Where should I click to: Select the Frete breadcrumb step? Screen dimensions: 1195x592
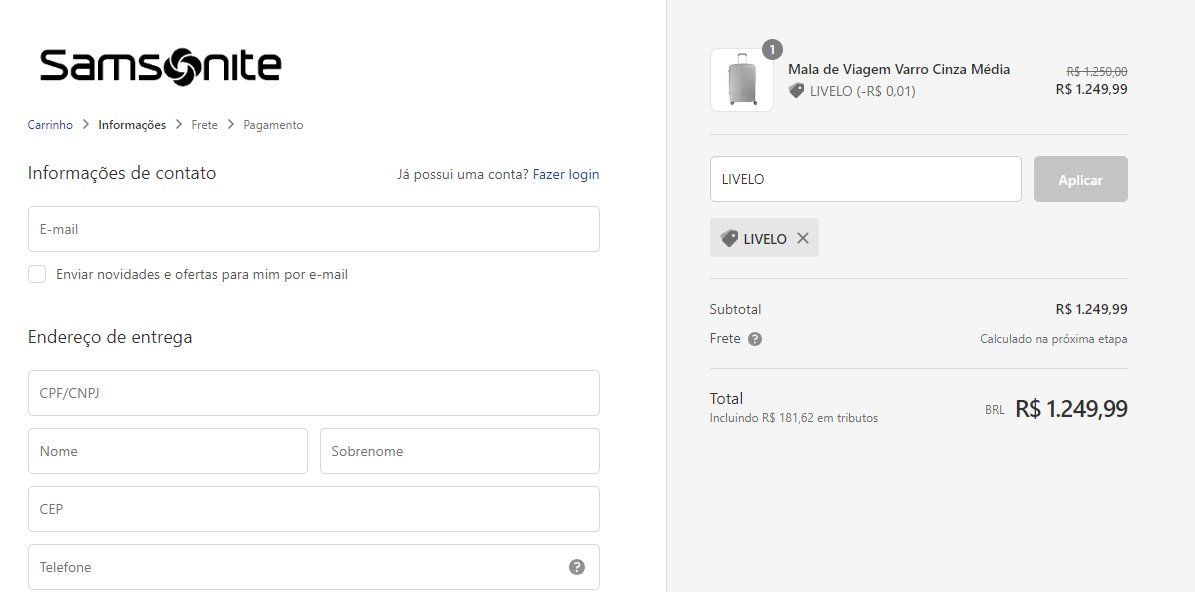pyautogui.click(x=204, y=125)
